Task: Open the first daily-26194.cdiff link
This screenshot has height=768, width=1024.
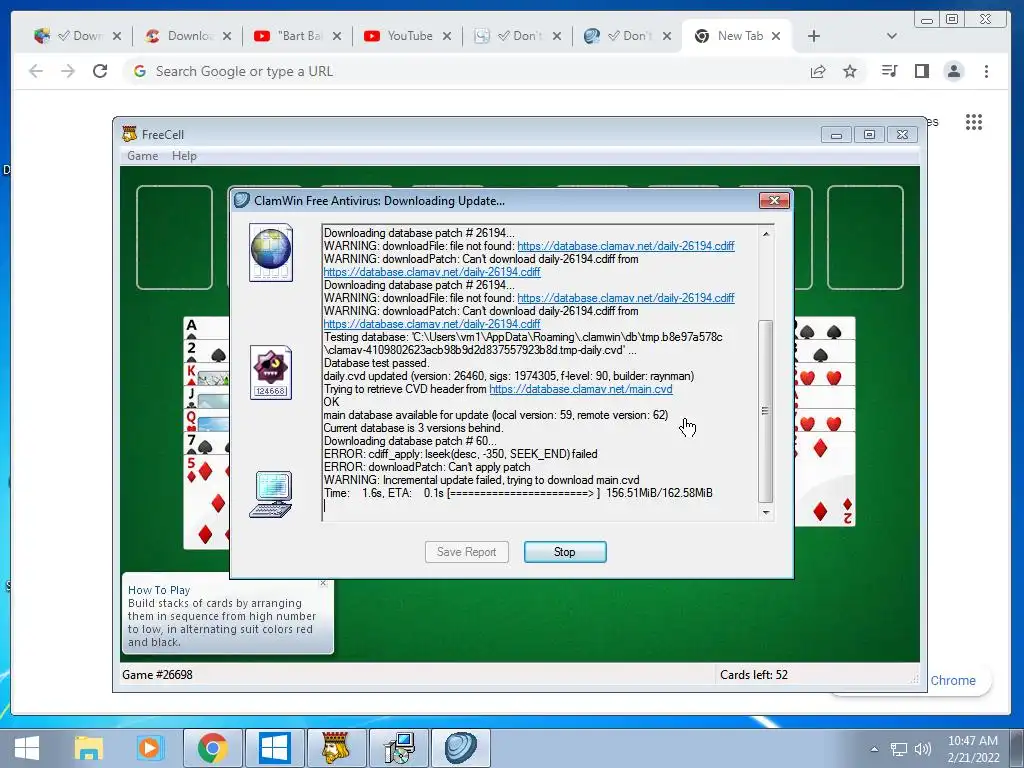Action: (x=626, y=246)
